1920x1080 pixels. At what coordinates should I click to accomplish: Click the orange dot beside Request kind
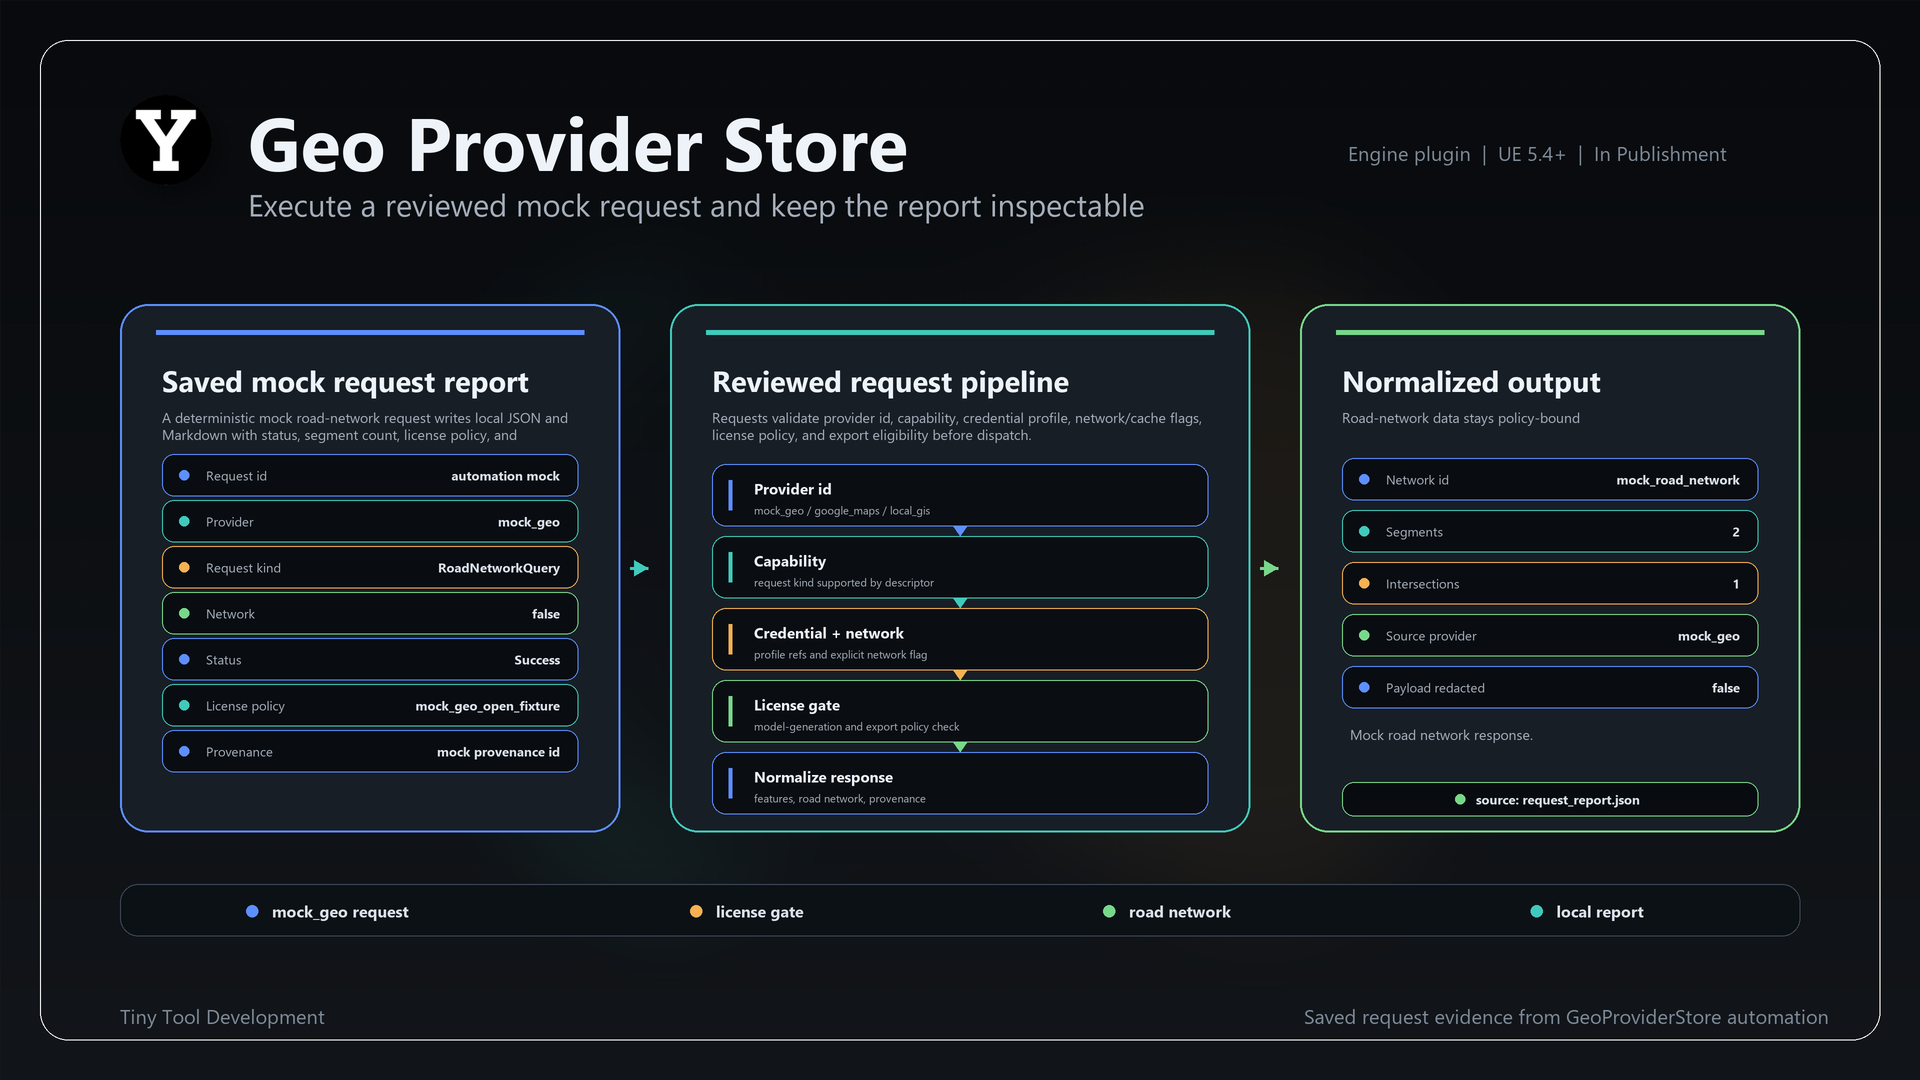pyautogui.click(x=184, y=568)
